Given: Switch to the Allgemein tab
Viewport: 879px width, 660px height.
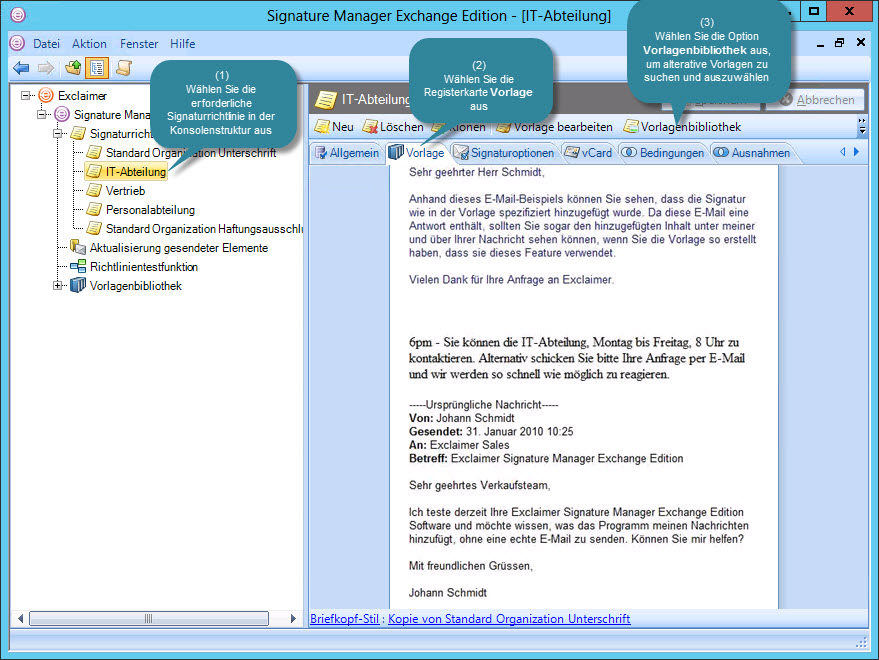Looking at the screenshot, I should [347, 153].
